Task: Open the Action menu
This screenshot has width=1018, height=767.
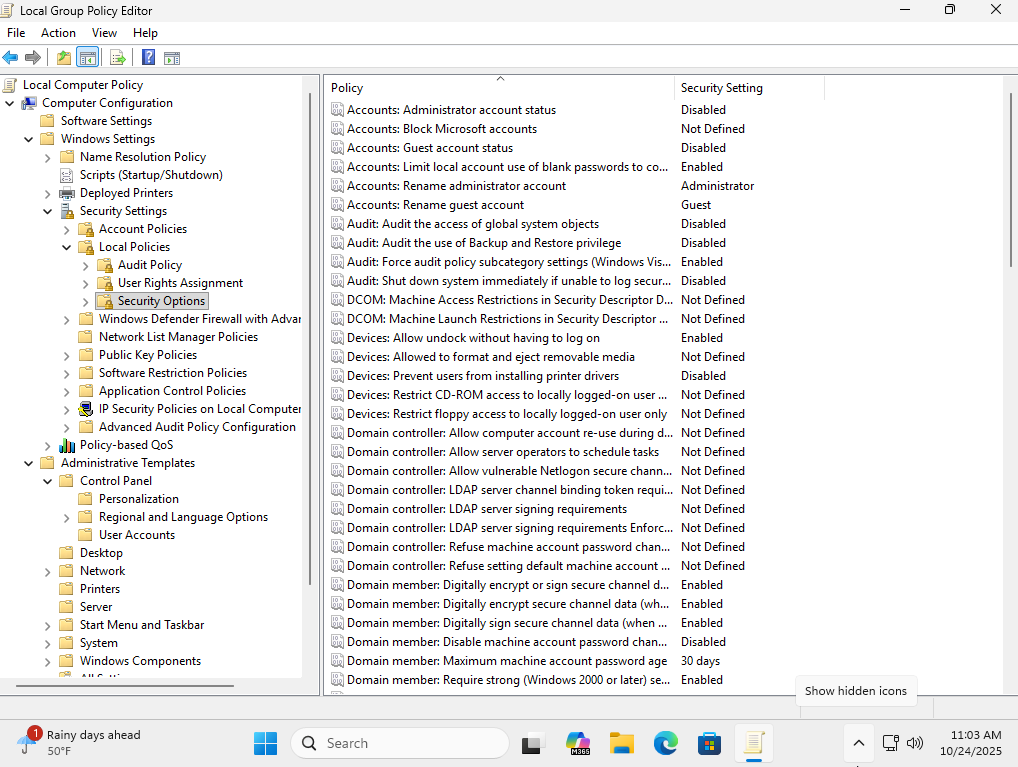Action: [58, 33]
